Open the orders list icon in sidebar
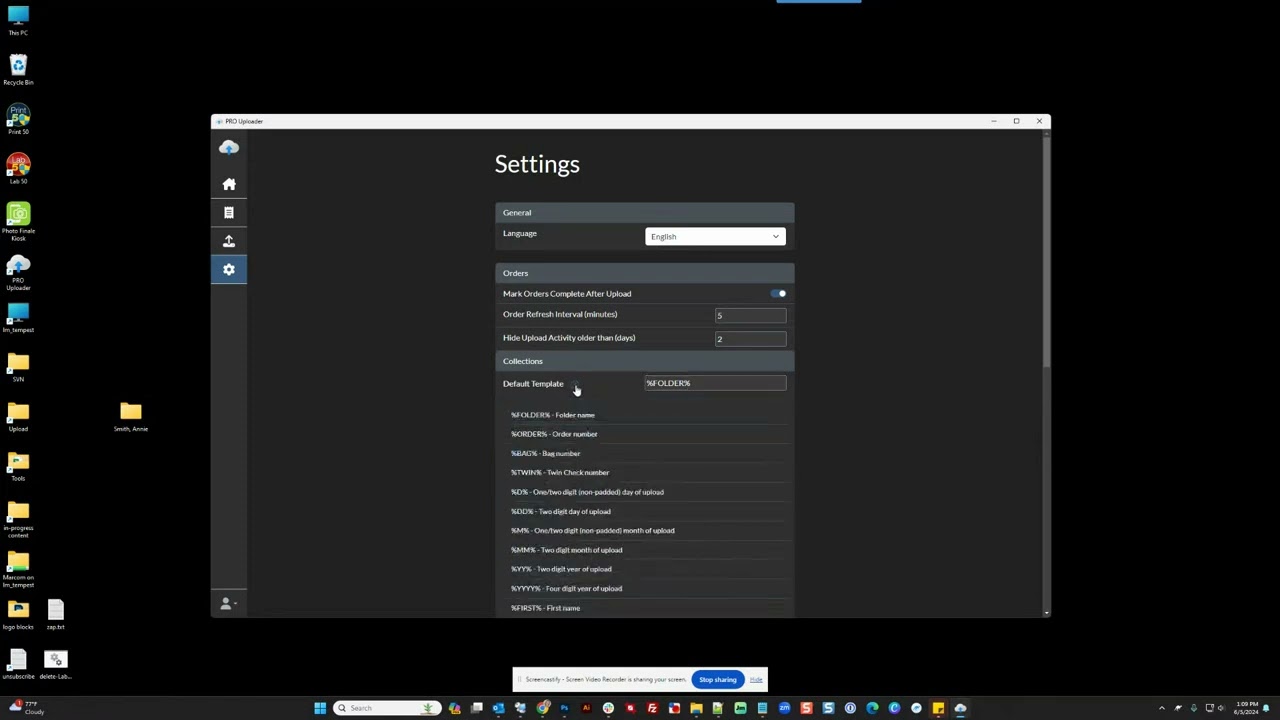 [229, 212]
